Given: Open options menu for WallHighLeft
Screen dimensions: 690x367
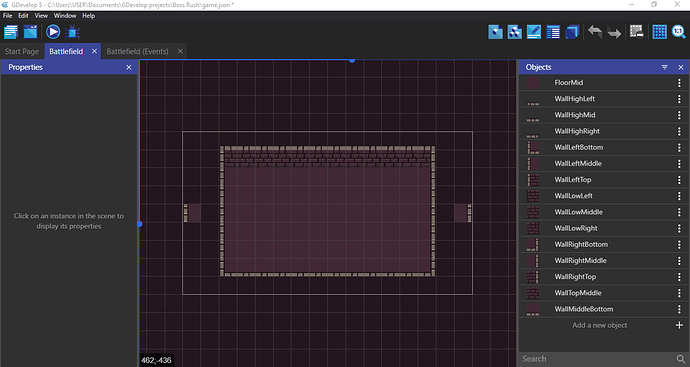Looking at the screenshot, I should pyautogui.click(x=679, y=99).
